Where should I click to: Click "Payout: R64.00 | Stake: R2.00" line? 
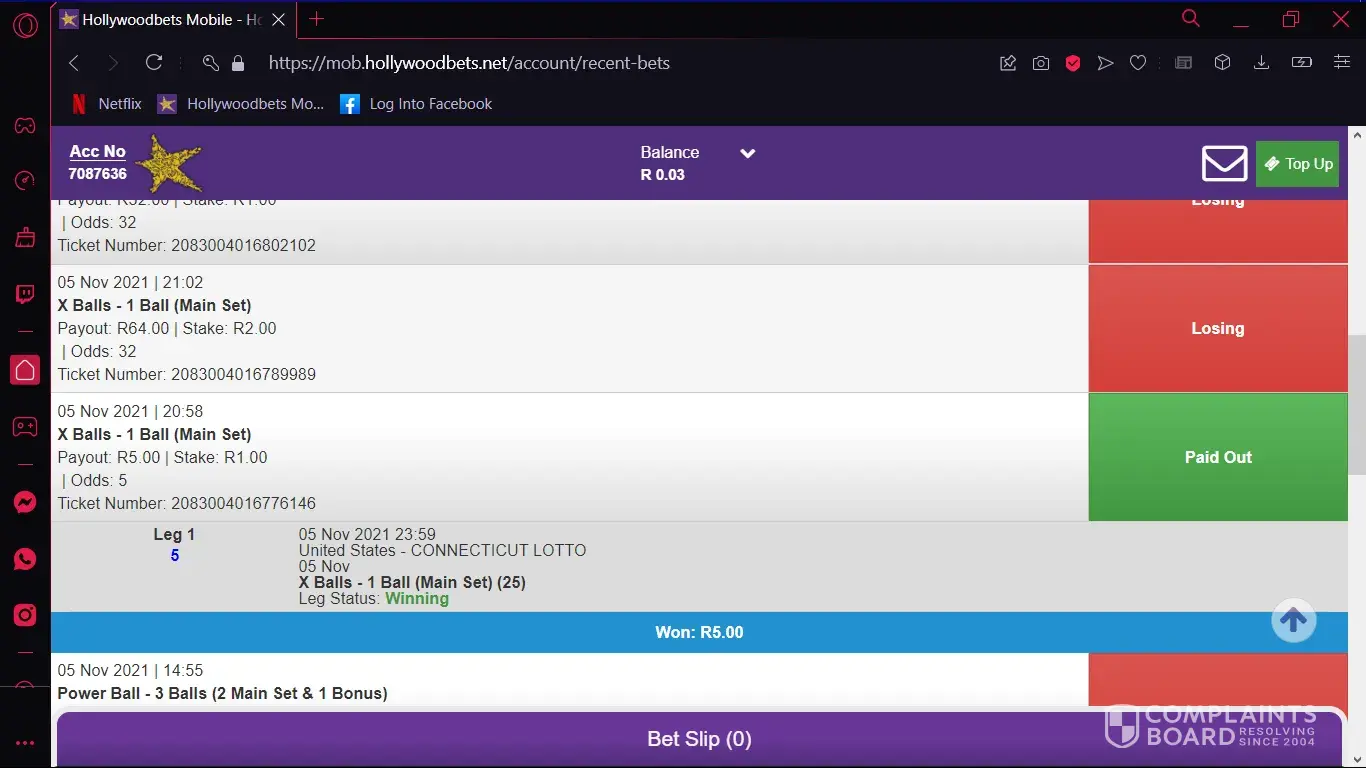point(167,329)
